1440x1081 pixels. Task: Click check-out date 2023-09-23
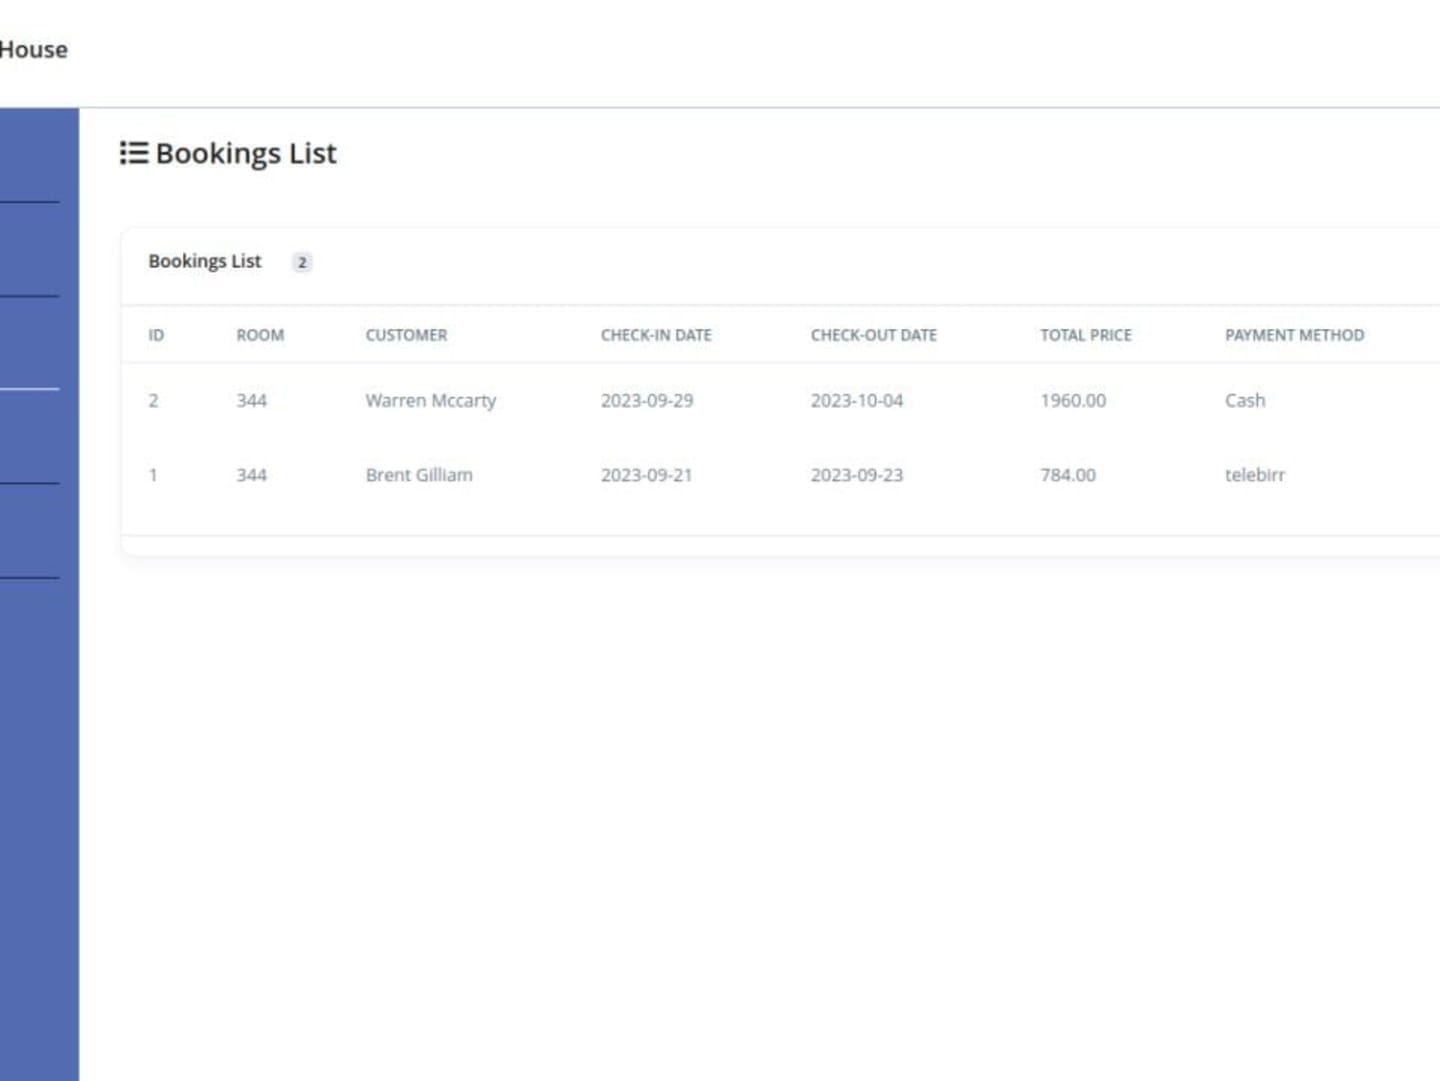click(856, 475)
